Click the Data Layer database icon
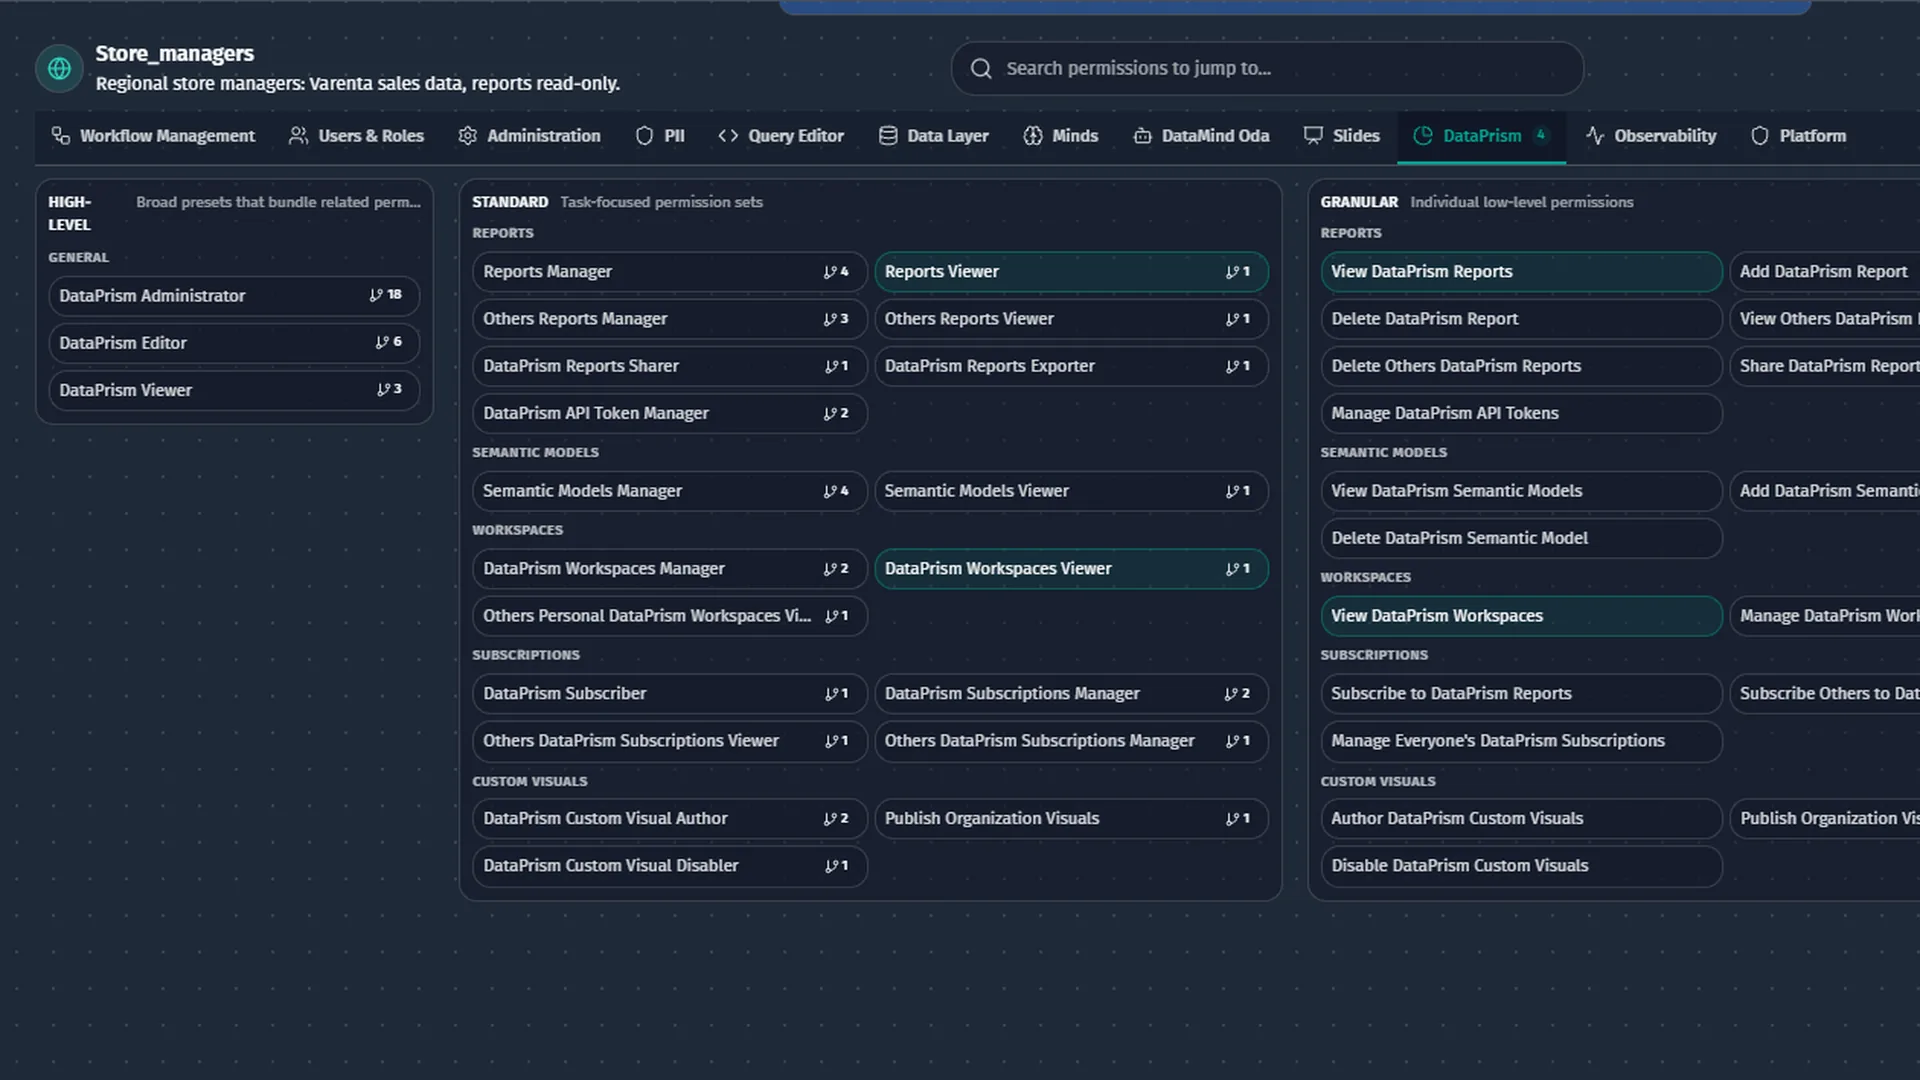 [x=888, y=136]
